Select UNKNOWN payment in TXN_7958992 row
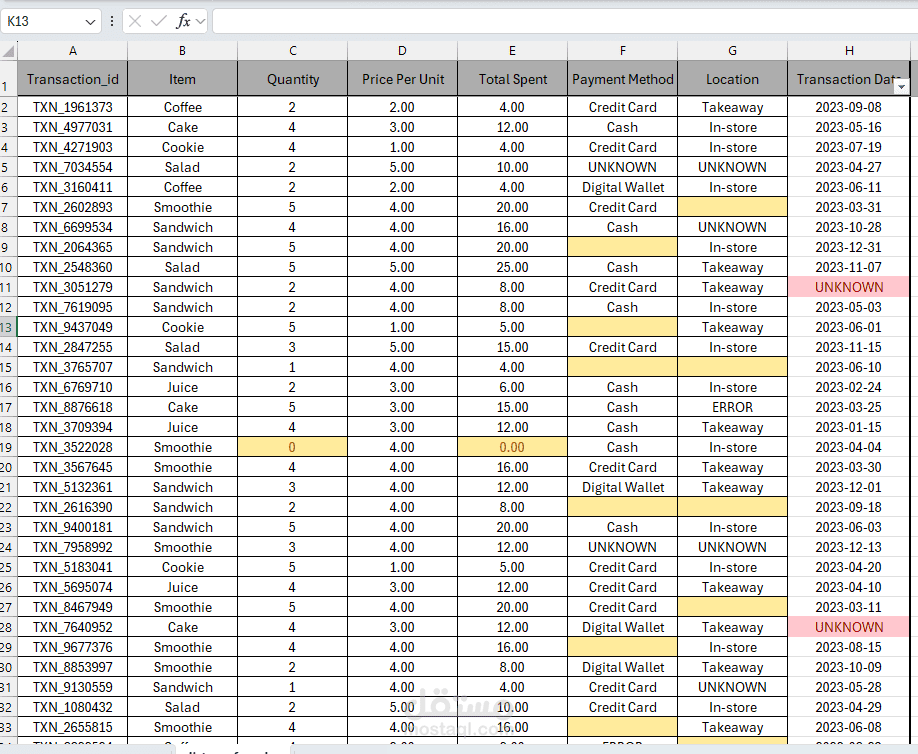The height and width of the screenshot is (754, 918). (x=622, y=547)
